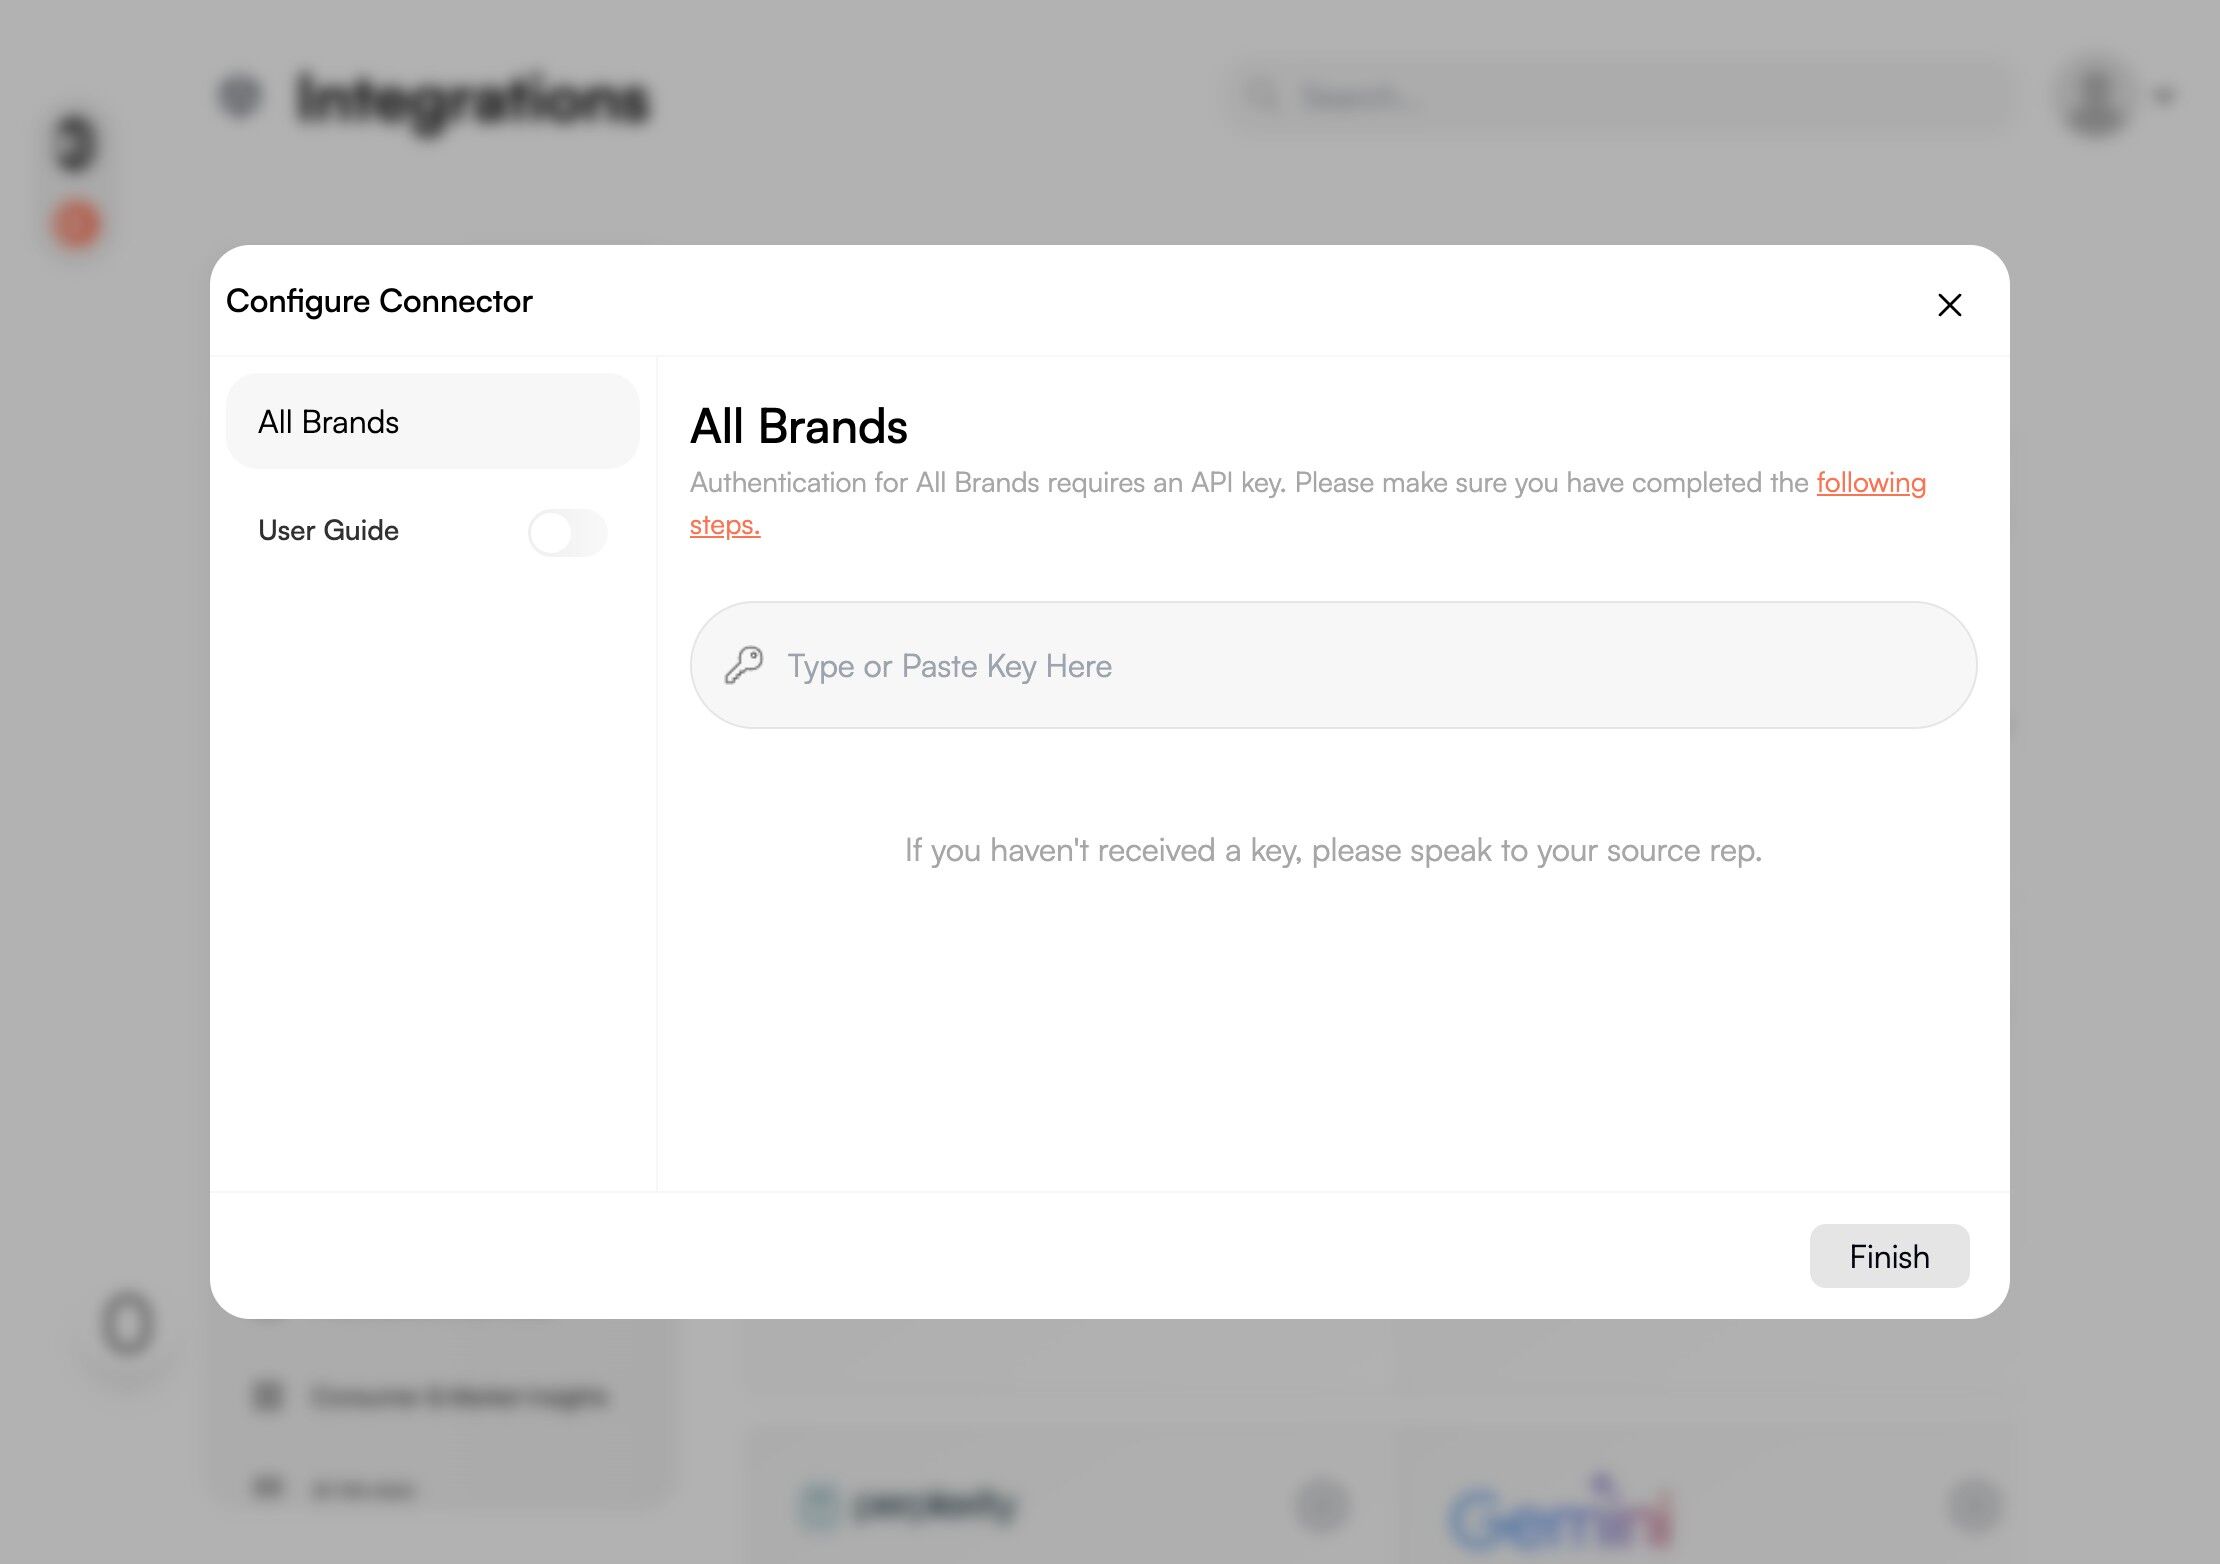Open the 'following steps' link
The image size is (2220, 1564).
1870,483
